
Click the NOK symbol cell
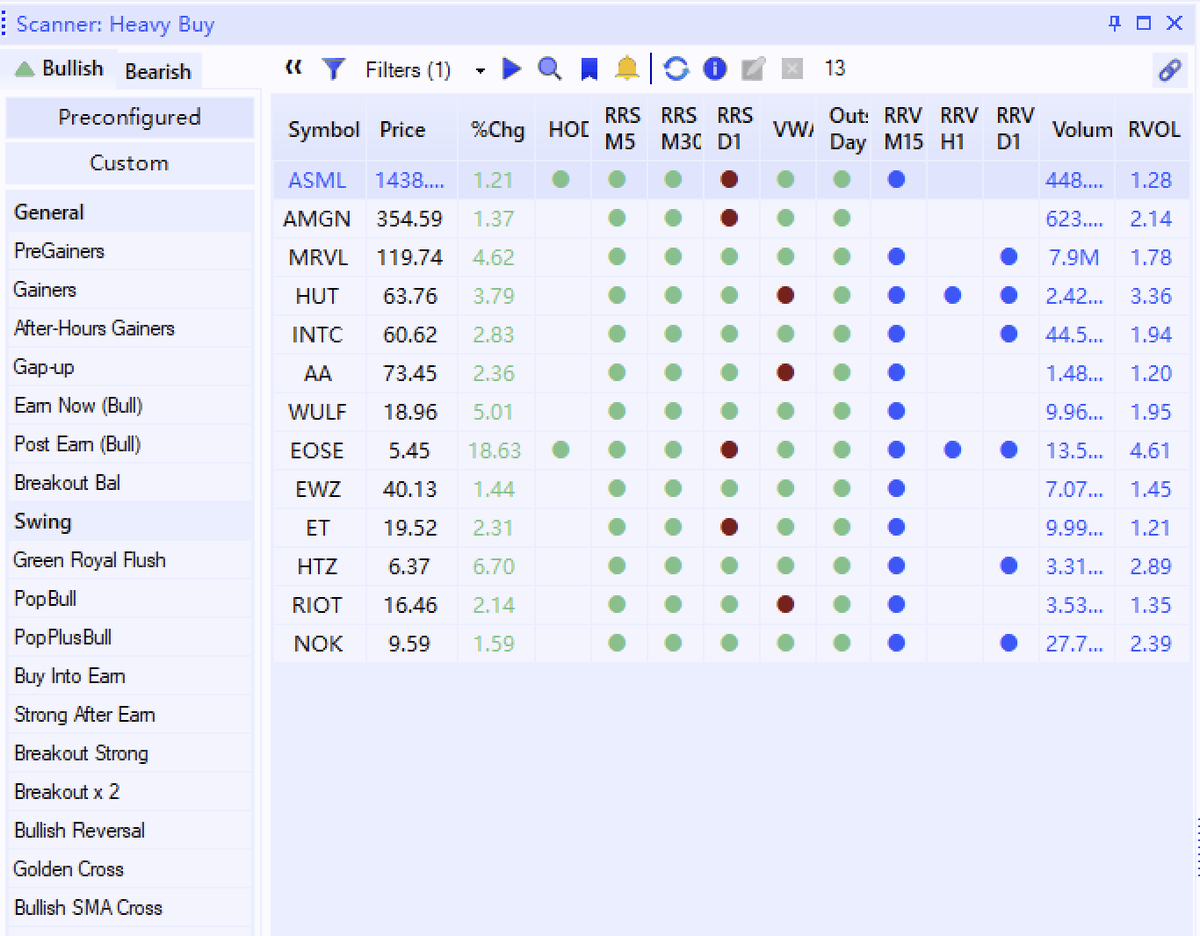320,644
